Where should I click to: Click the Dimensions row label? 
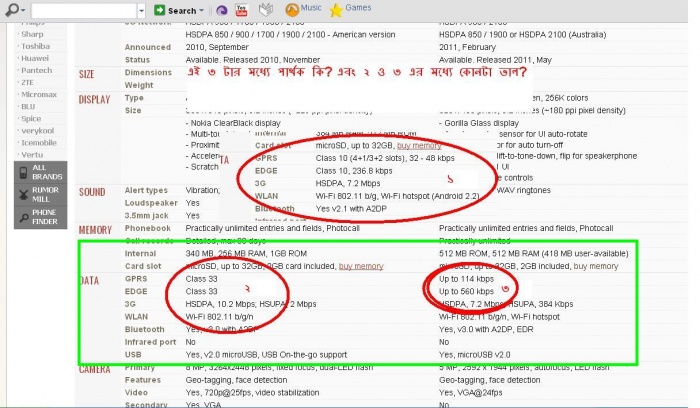pyautogui.click(x=148, y=72)
